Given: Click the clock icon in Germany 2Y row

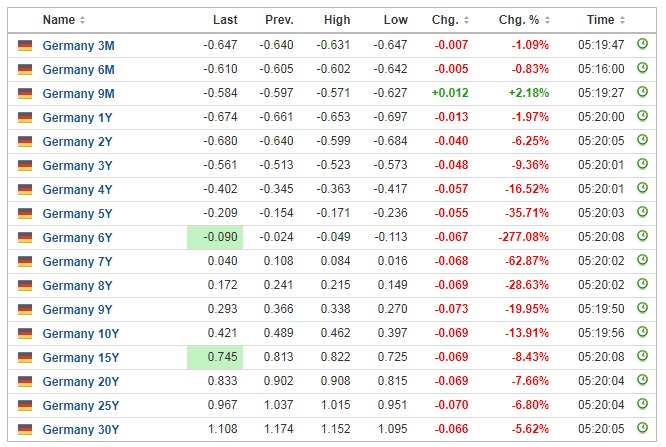Looking at the screenshot, I should click(642, 140).
